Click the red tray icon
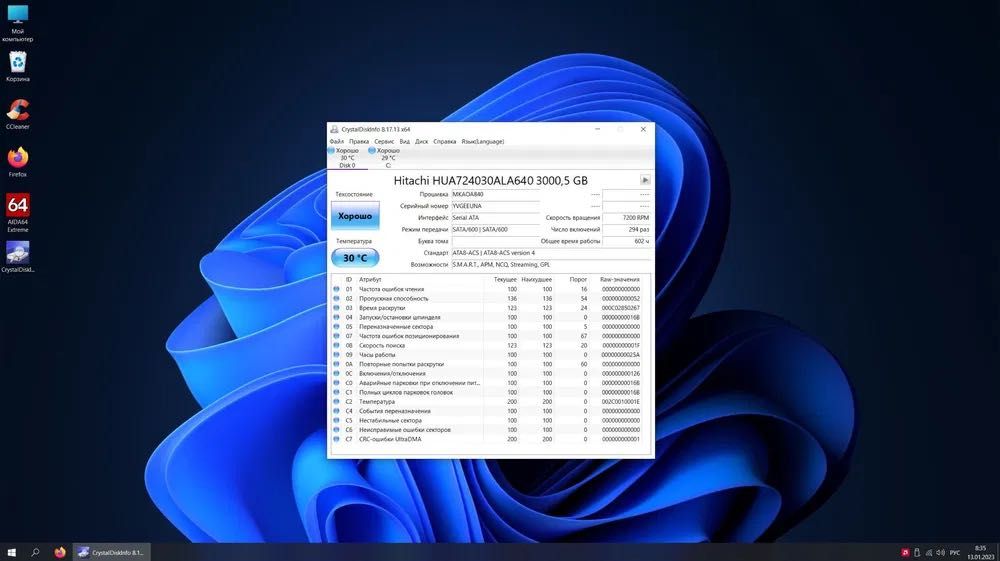The height and width of the screenshot is (561, 1000). (905, 553)
